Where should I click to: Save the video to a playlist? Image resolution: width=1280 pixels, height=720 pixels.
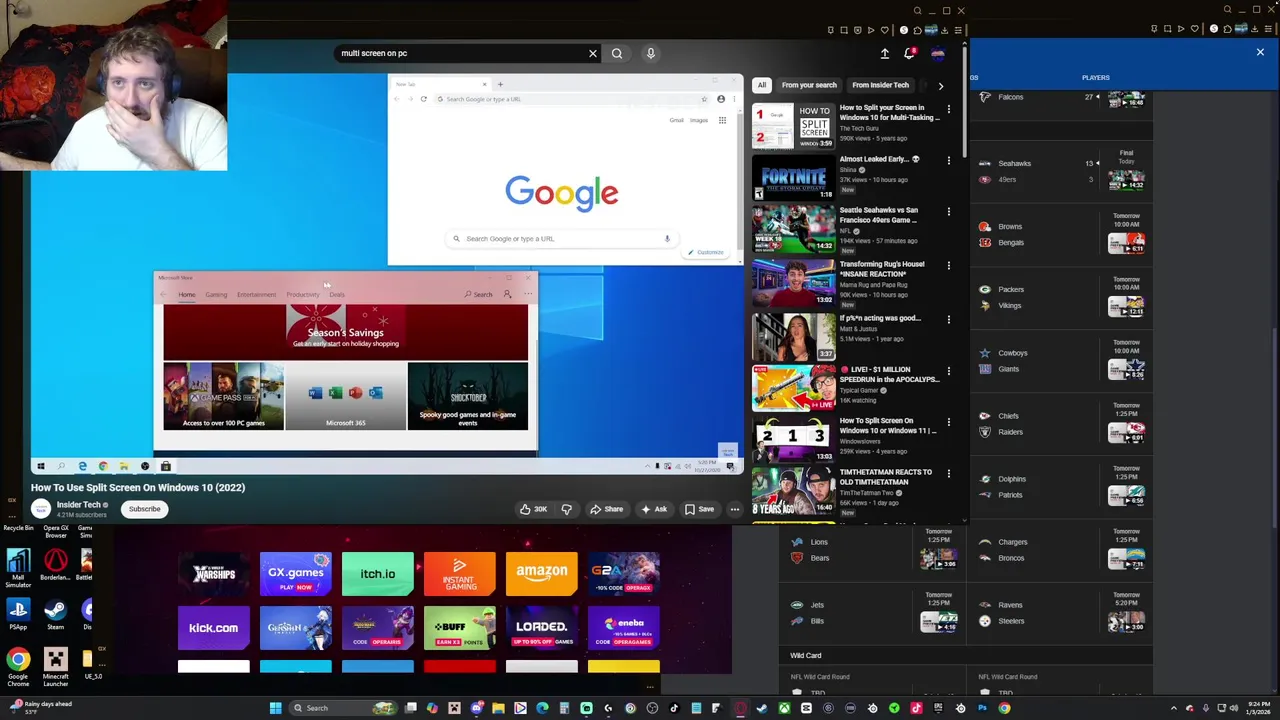699,509
